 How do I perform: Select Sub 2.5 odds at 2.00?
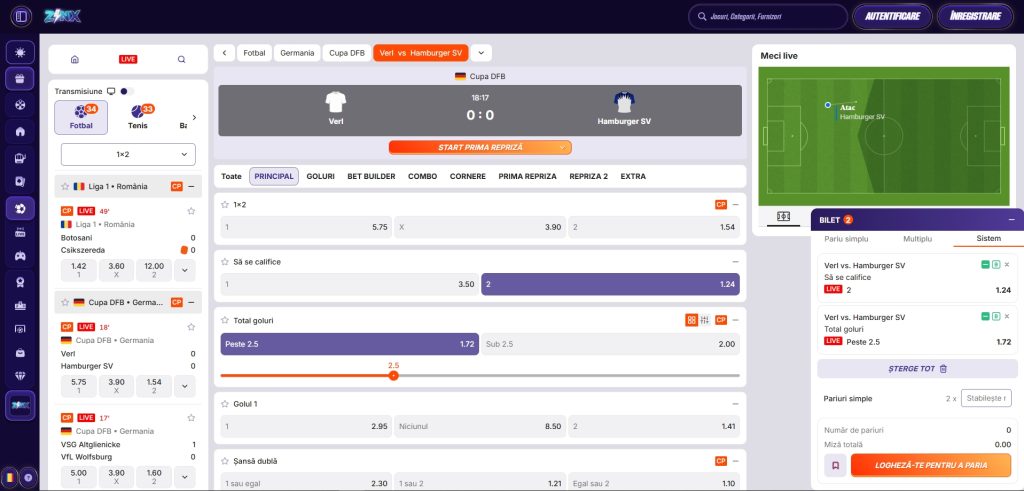click(611, 344)
